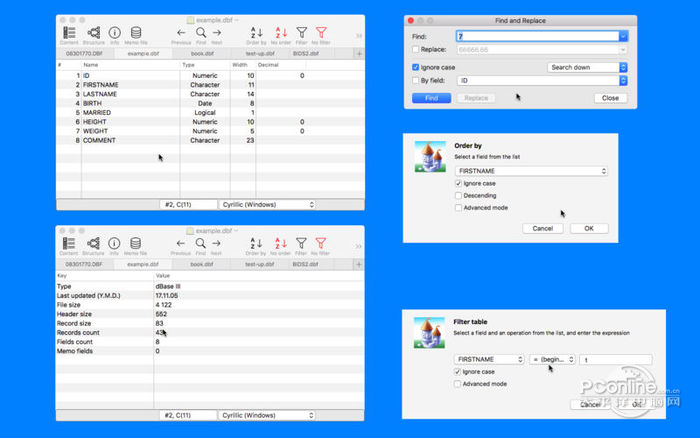The image size is (700, 438).
Task: Select COMMENT row in structure table
Action: pyautogui.click(x=210, y=140)
